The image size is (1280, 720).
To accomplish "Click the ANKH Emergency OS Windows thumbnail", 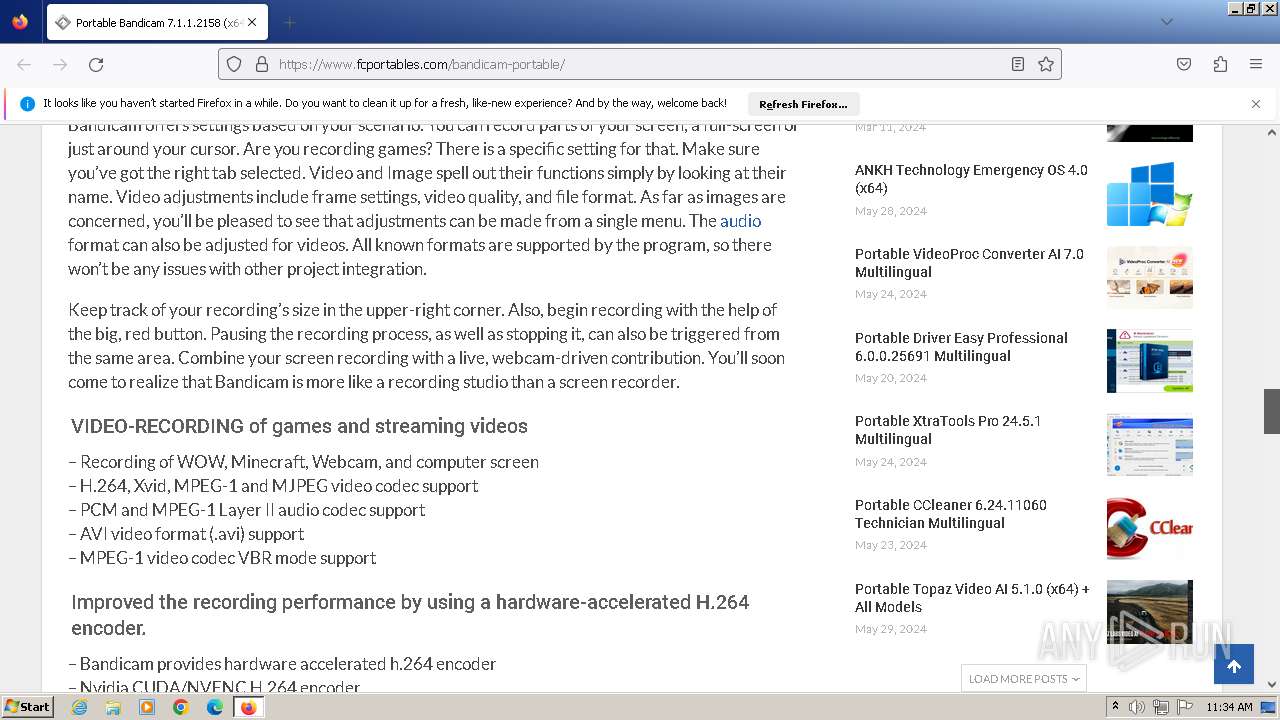I will pyautogui.click(x=1150, y=194).
